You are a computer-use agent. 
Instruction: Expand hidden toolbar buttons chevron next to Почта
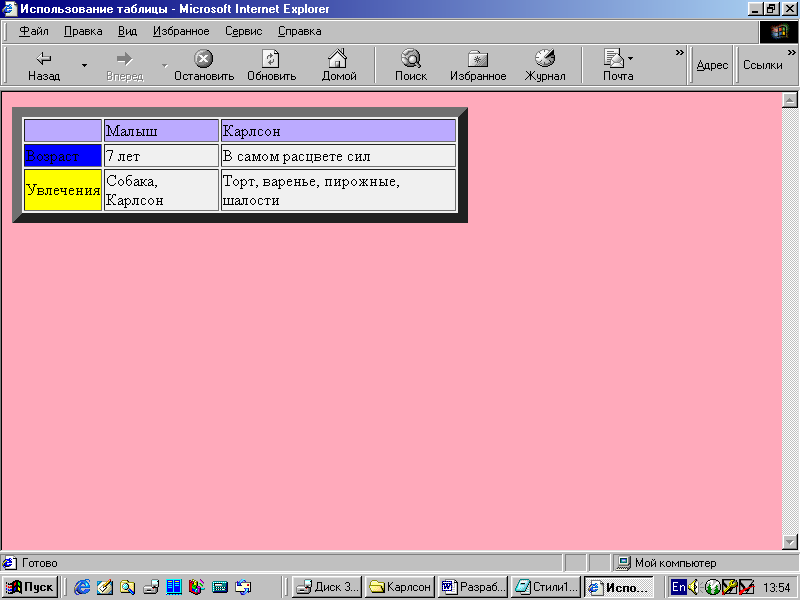pyautogui.click(x=679, y=53)
